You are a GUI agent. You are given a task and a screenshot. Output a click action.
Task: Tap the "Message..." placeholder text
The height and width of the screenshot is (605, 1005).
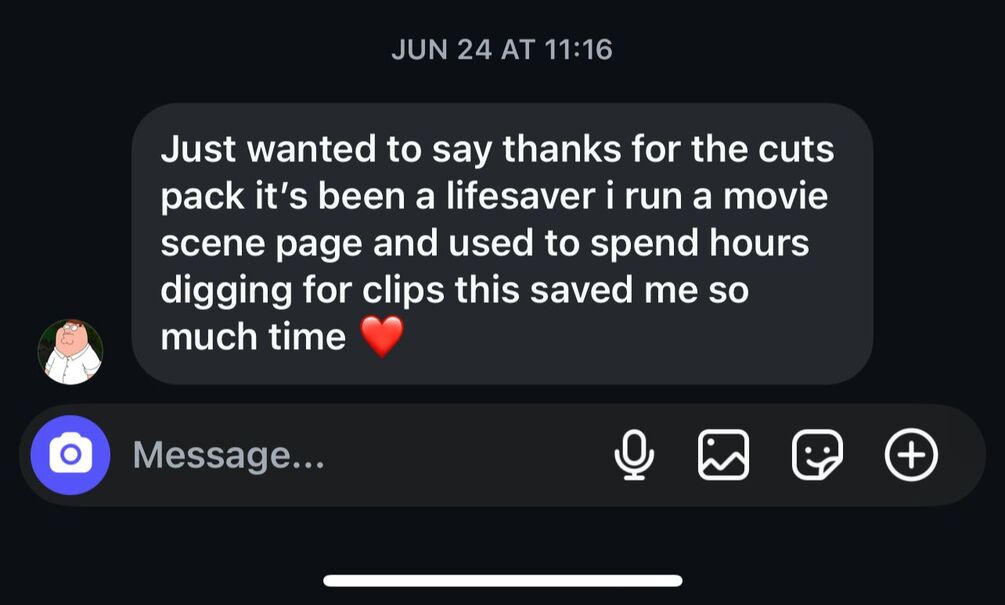(x=229, y=455)
